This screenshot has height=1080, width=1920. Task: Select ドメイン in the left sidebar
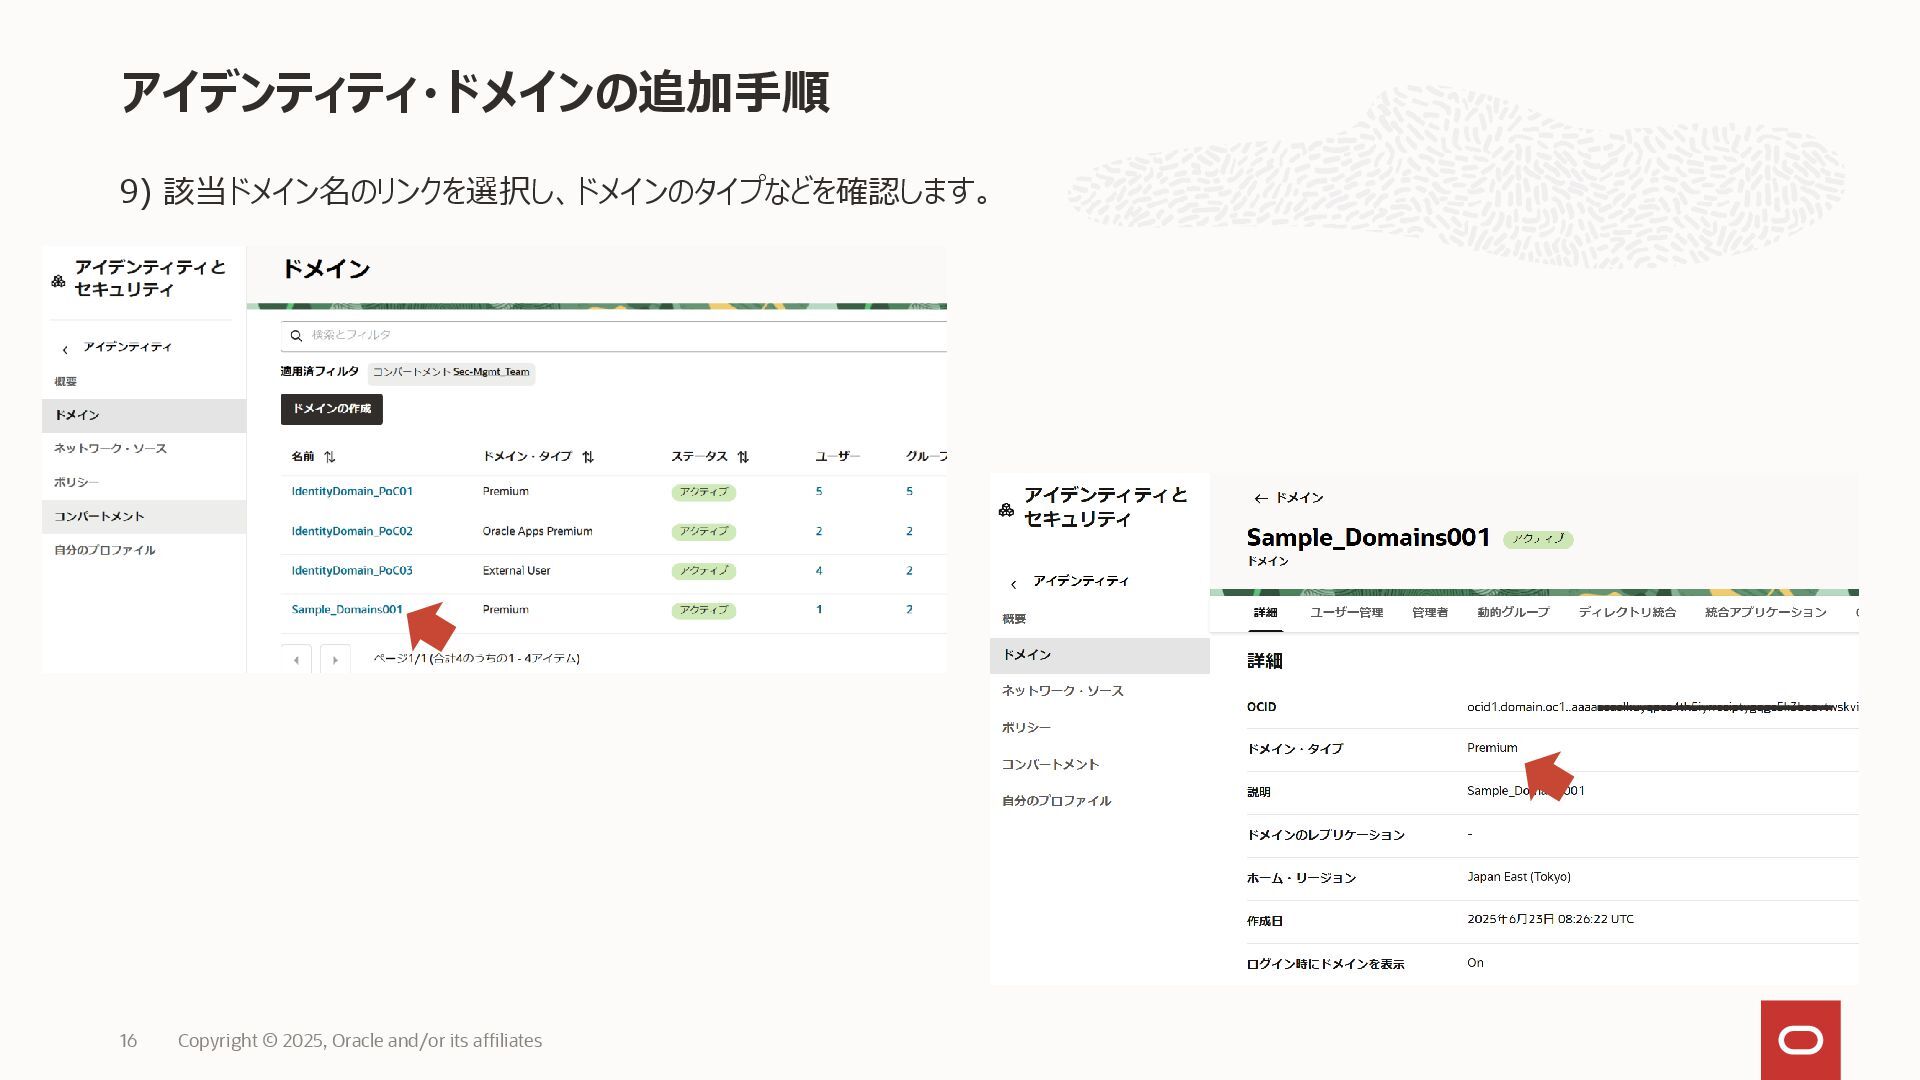click(144, 415)
